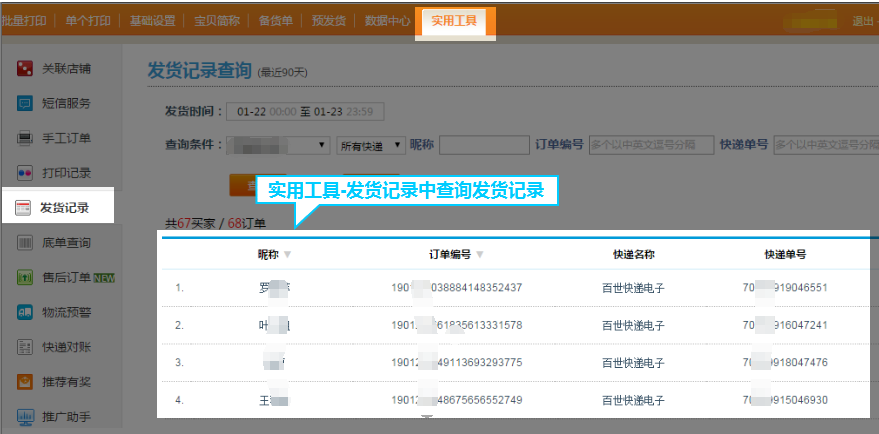
Task: Click order number ending 038884148352437
Action: pos(457,288)
